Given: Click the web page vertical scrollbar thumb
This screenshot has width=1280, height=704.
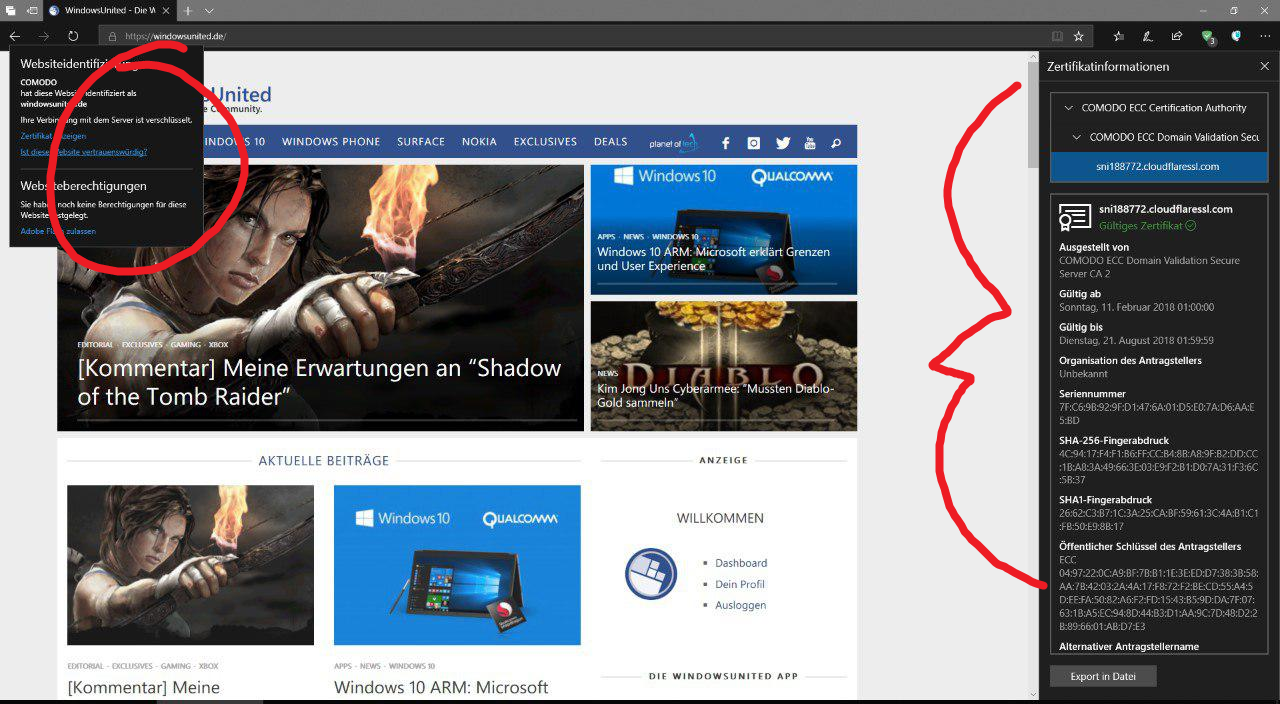Looking at the screenshot, I should click(x=1033, y=115).
